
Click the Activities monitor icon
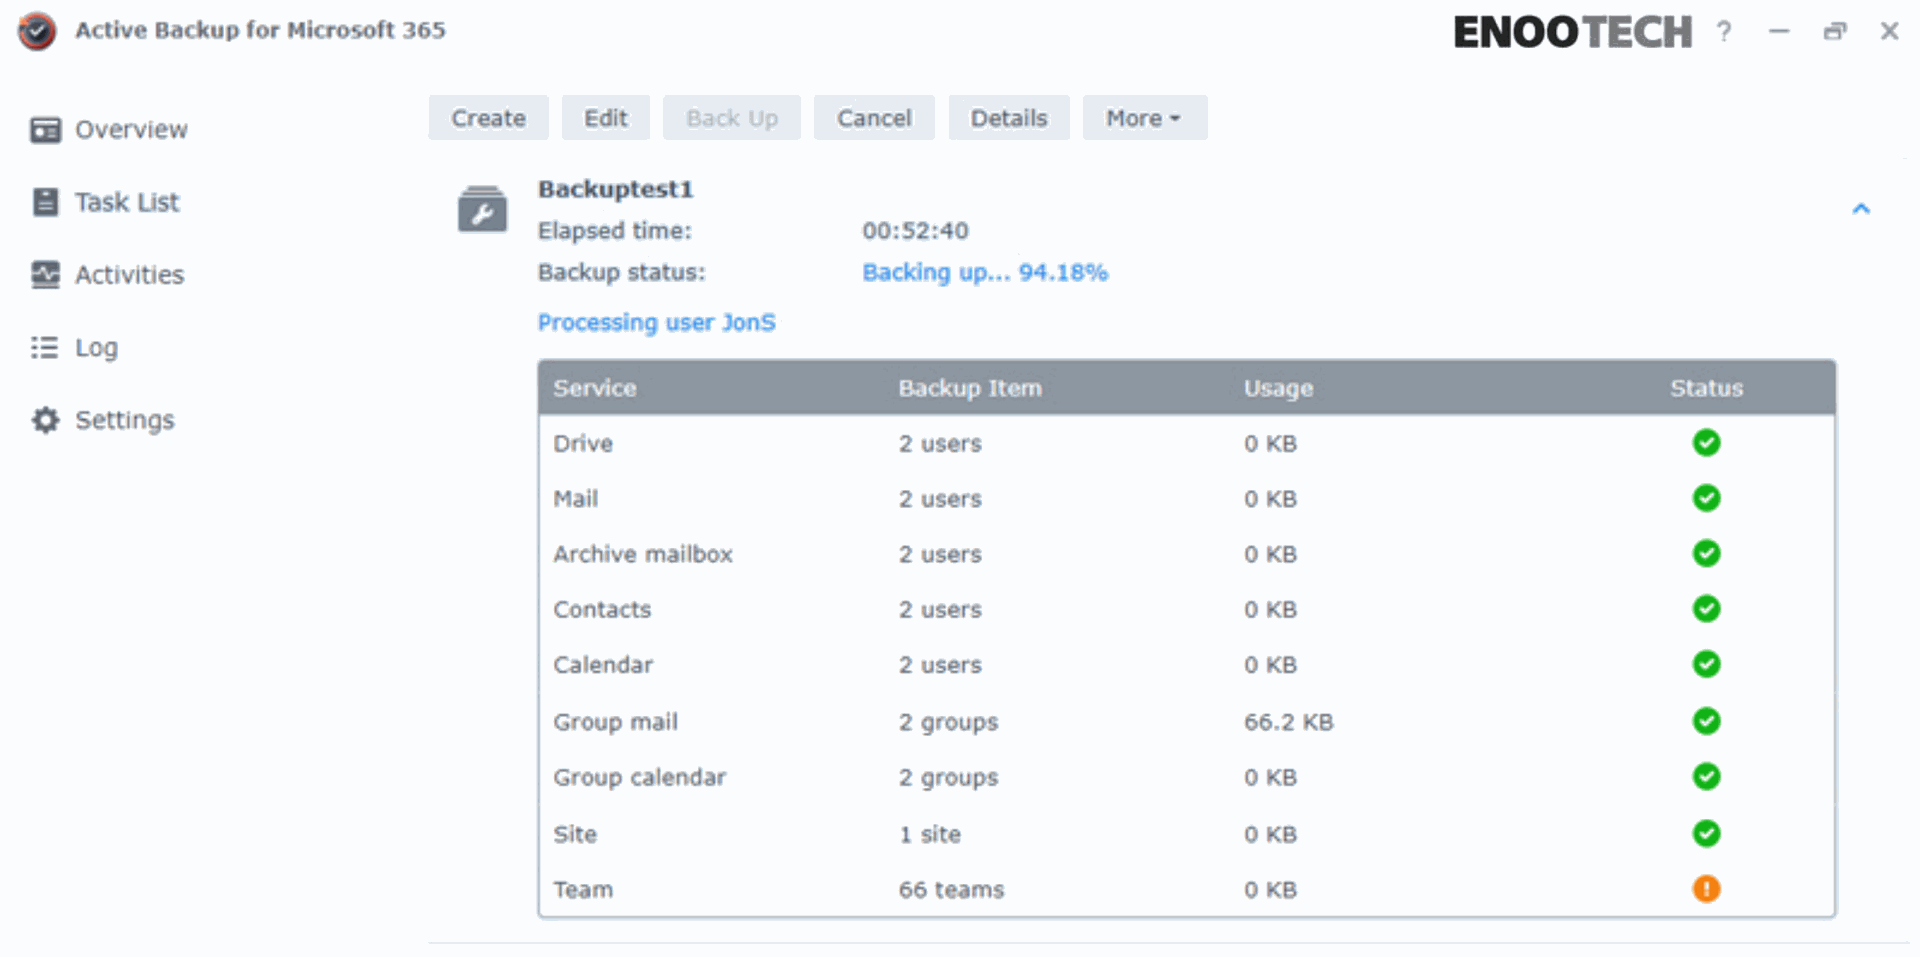tap(45, 274)
